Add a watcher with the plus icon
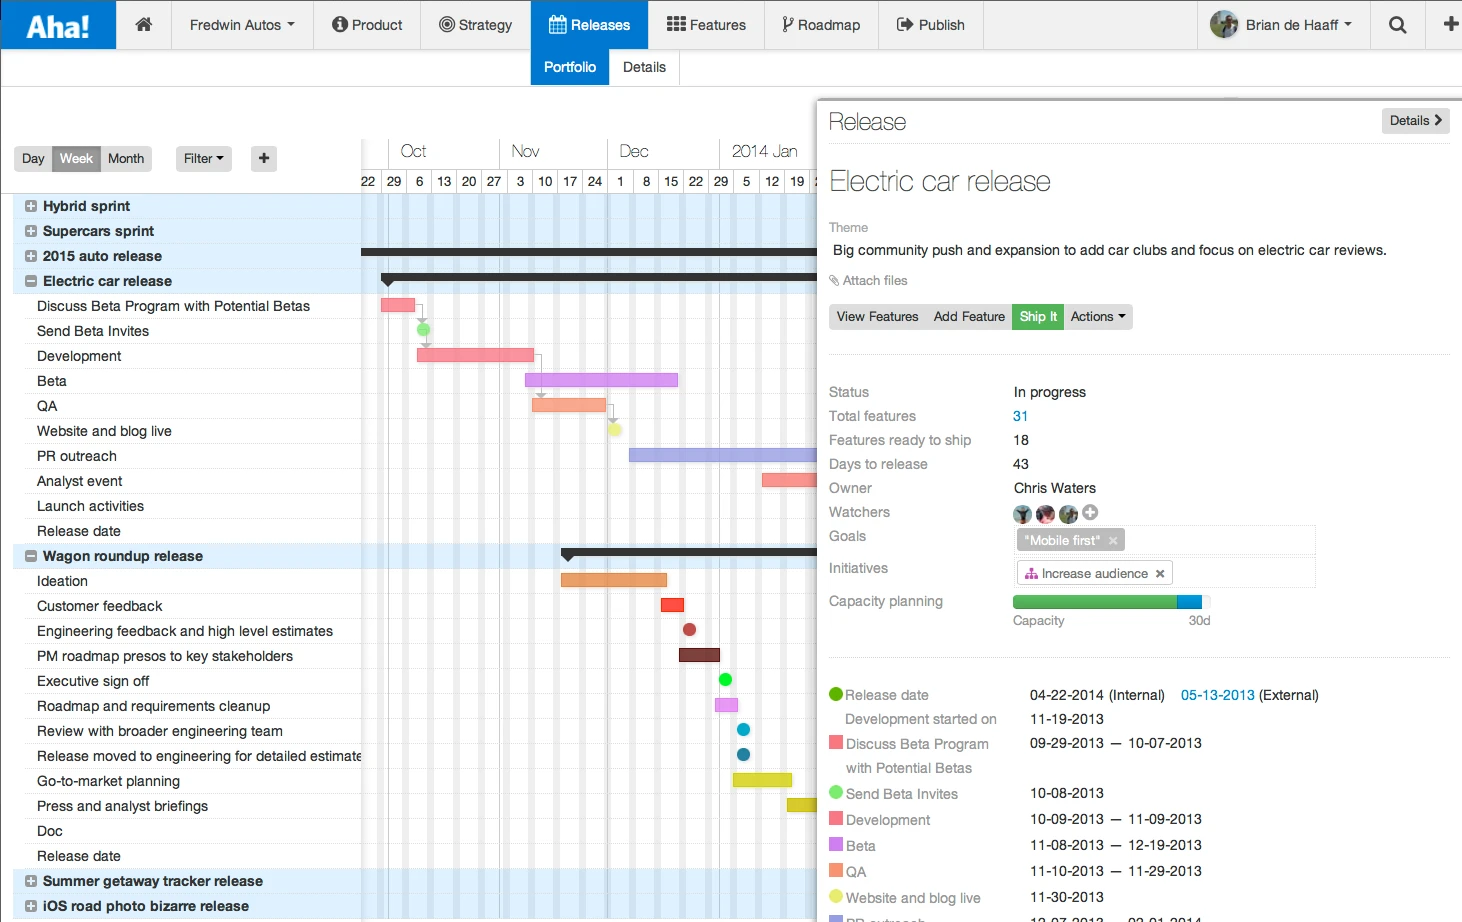Viewport: 1462px width, 922px height. (1090, 512)
